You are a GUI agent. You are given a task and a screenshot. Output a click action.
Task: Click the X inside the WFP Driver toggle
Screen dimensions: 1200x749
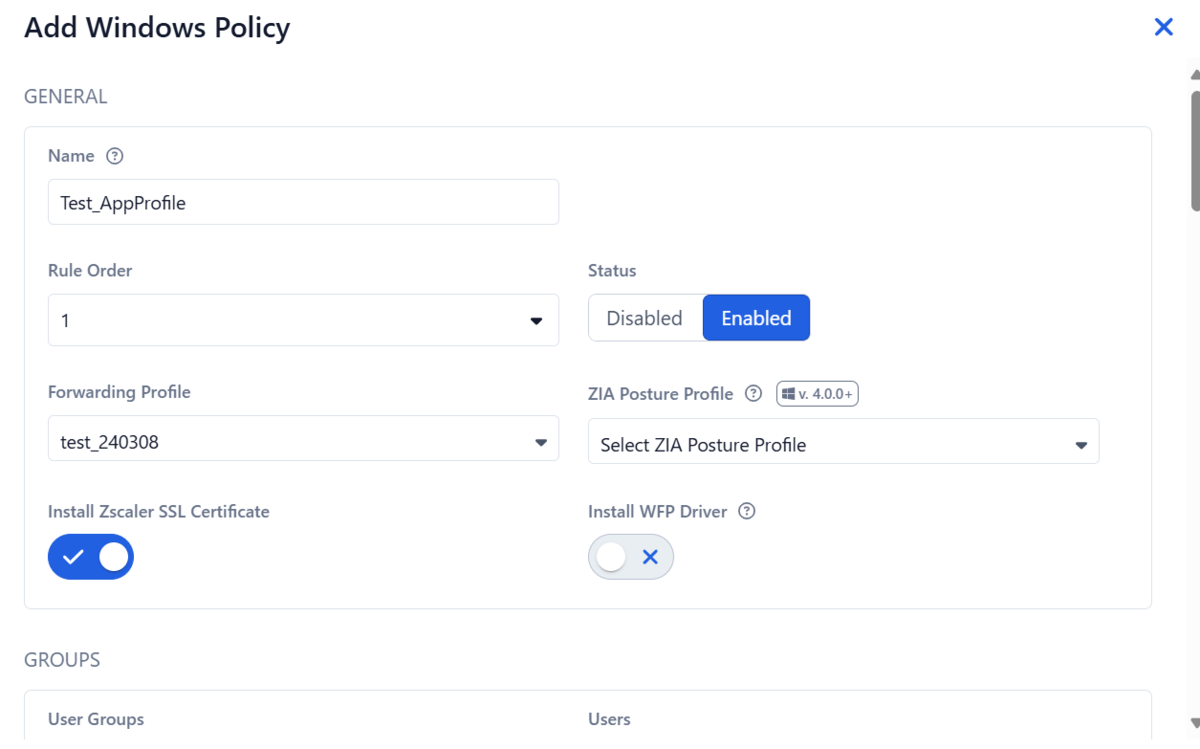point(651,556)
